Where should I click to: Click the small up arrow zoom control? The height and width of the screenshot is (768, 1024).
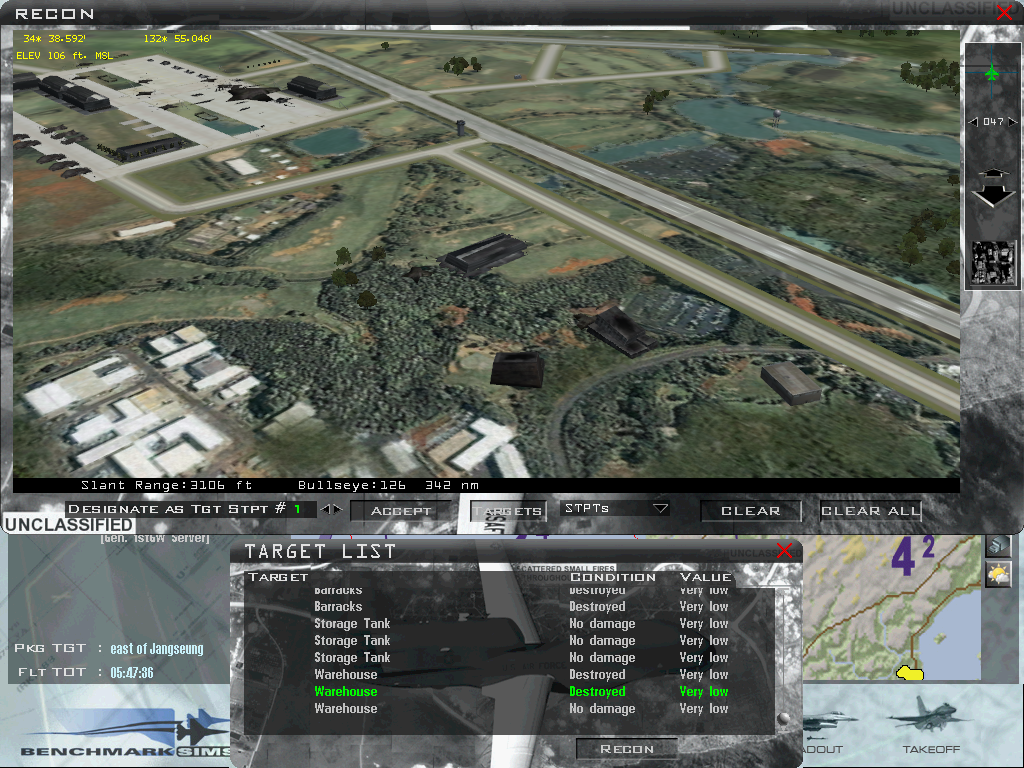click(x=993, y=172)
